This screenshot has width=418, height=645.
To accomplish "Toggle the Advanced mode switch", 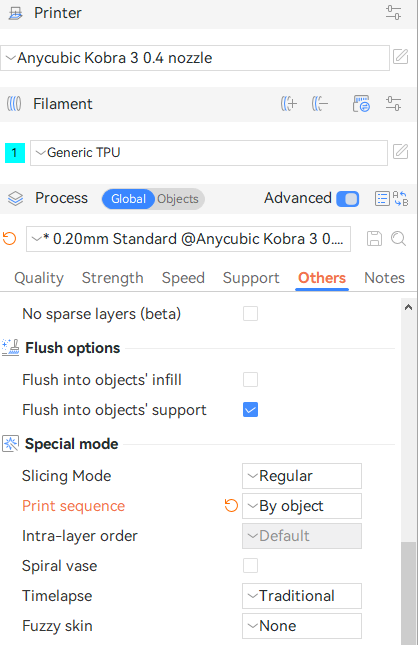I will coord(348,199).
